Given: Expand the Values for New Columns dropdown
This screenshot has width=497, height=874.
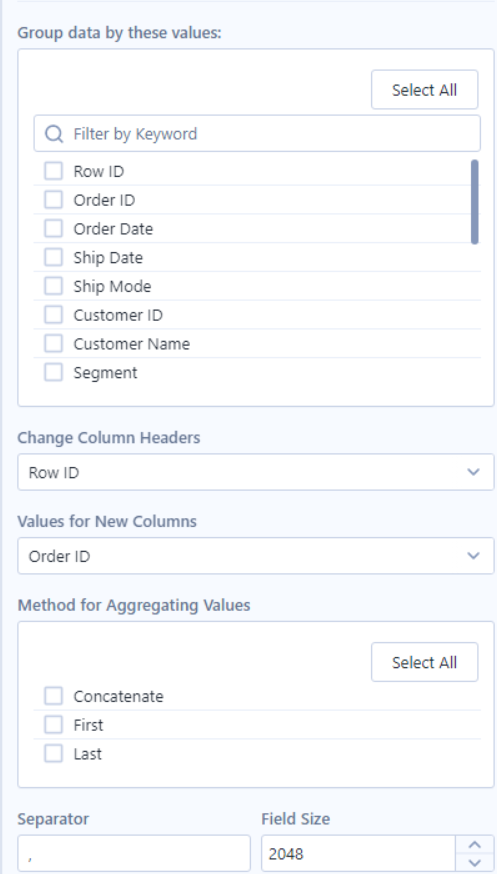Looking at the screenshot, I should pos(256,556).
